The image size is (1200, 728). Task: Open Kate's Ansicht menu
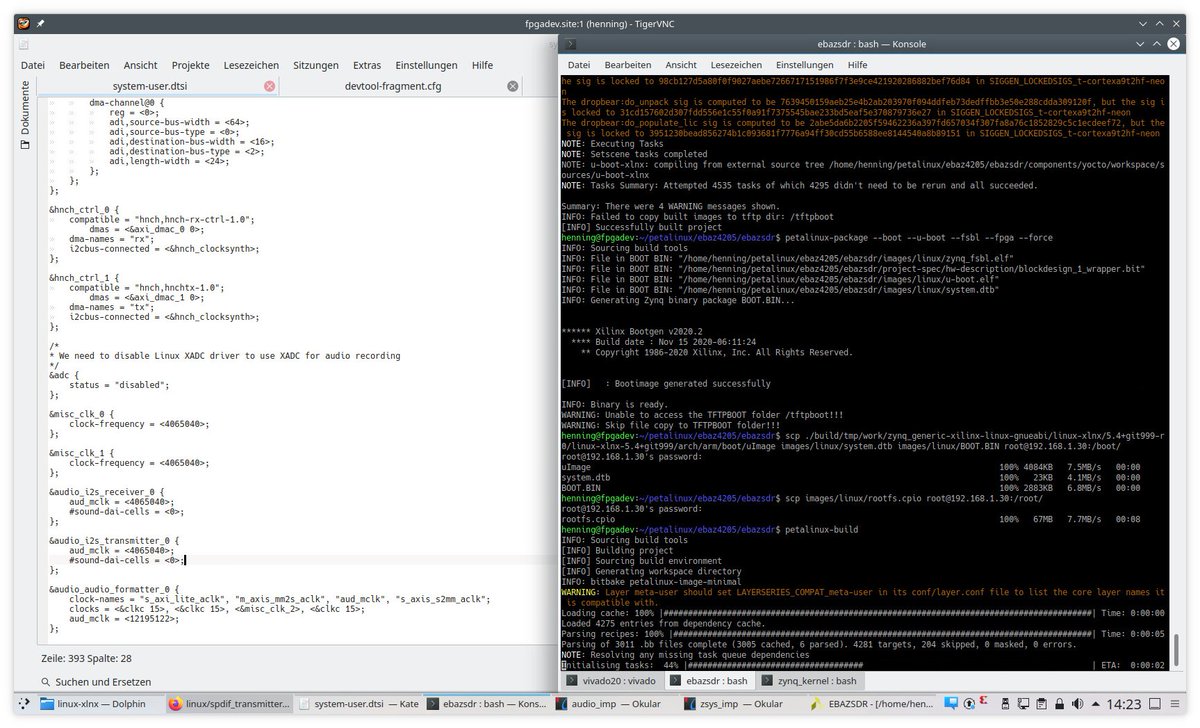(x=140, y=65)
